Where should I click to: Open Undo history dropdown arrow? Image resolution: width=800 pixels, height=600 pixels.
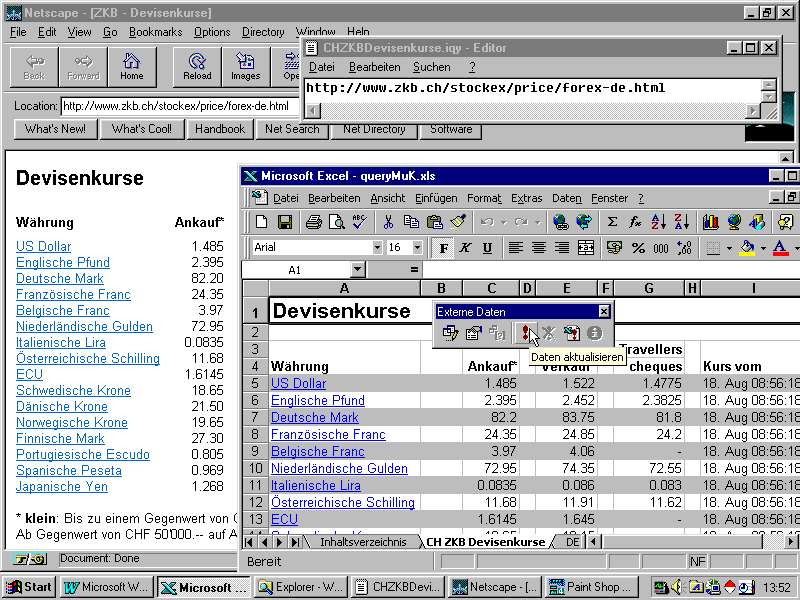pos(503,222)
